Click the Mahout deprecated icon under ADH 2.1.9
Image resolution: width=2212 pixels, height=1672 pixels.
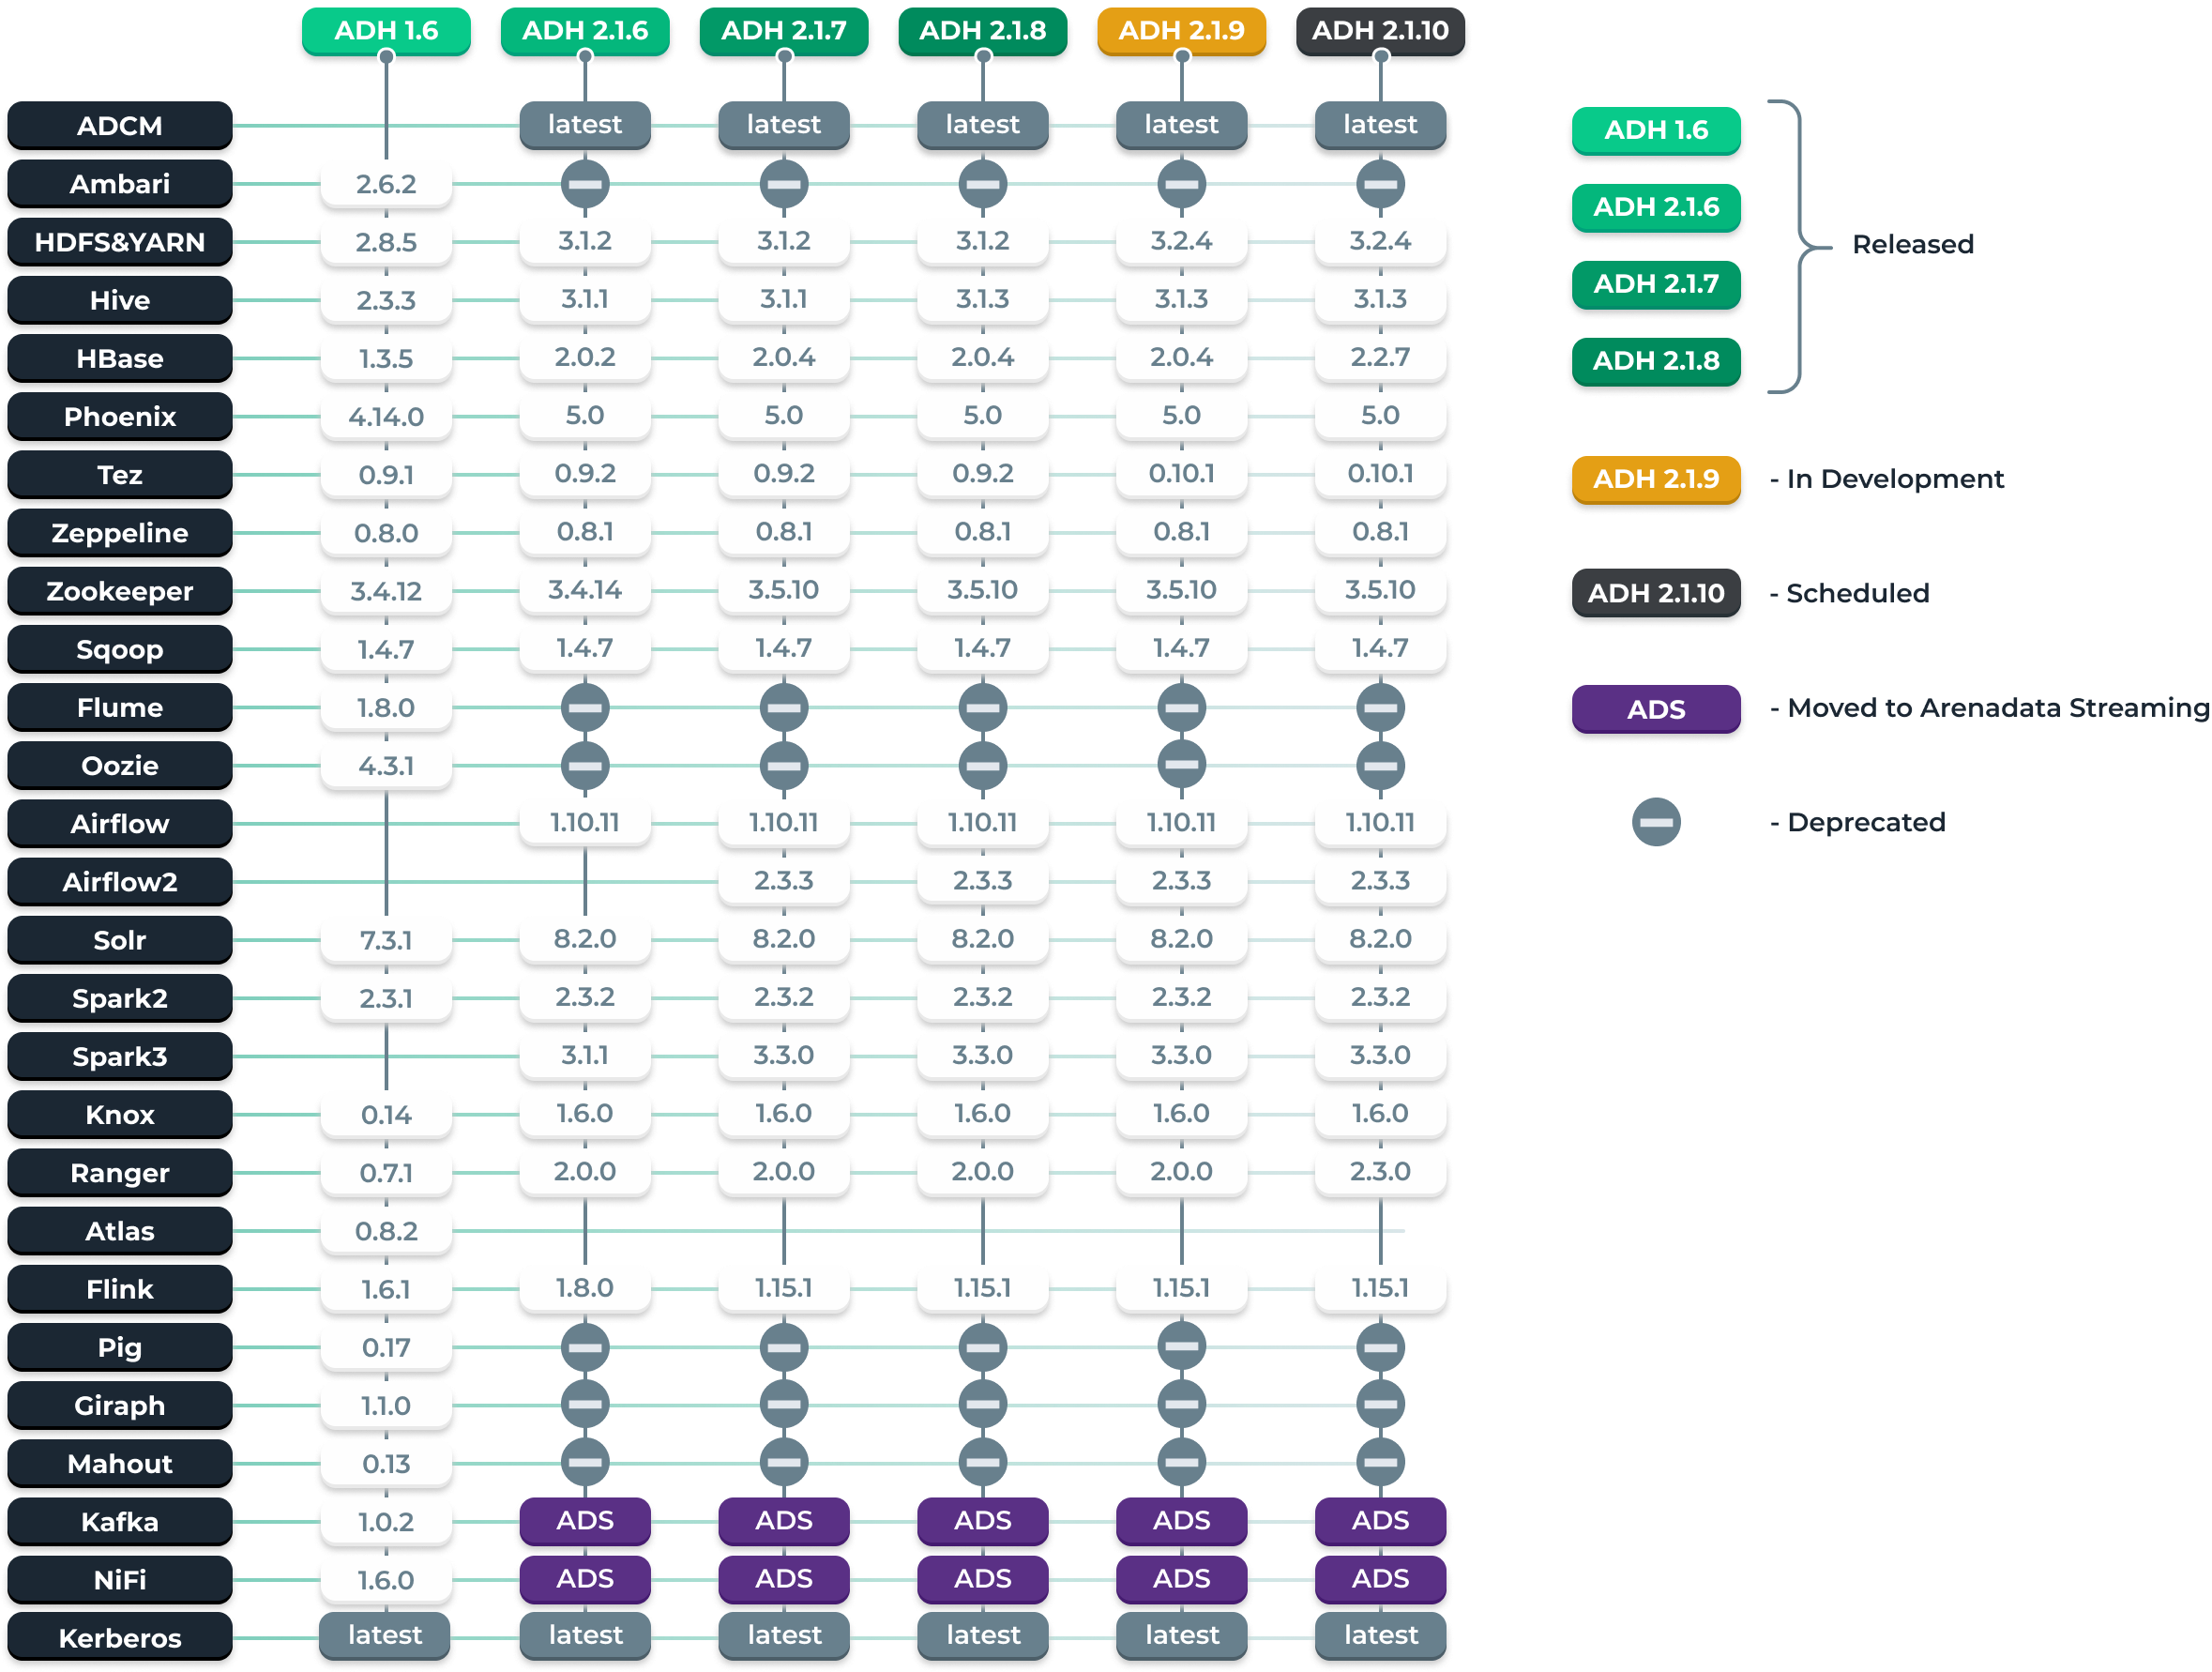tap(1181, 1462)
